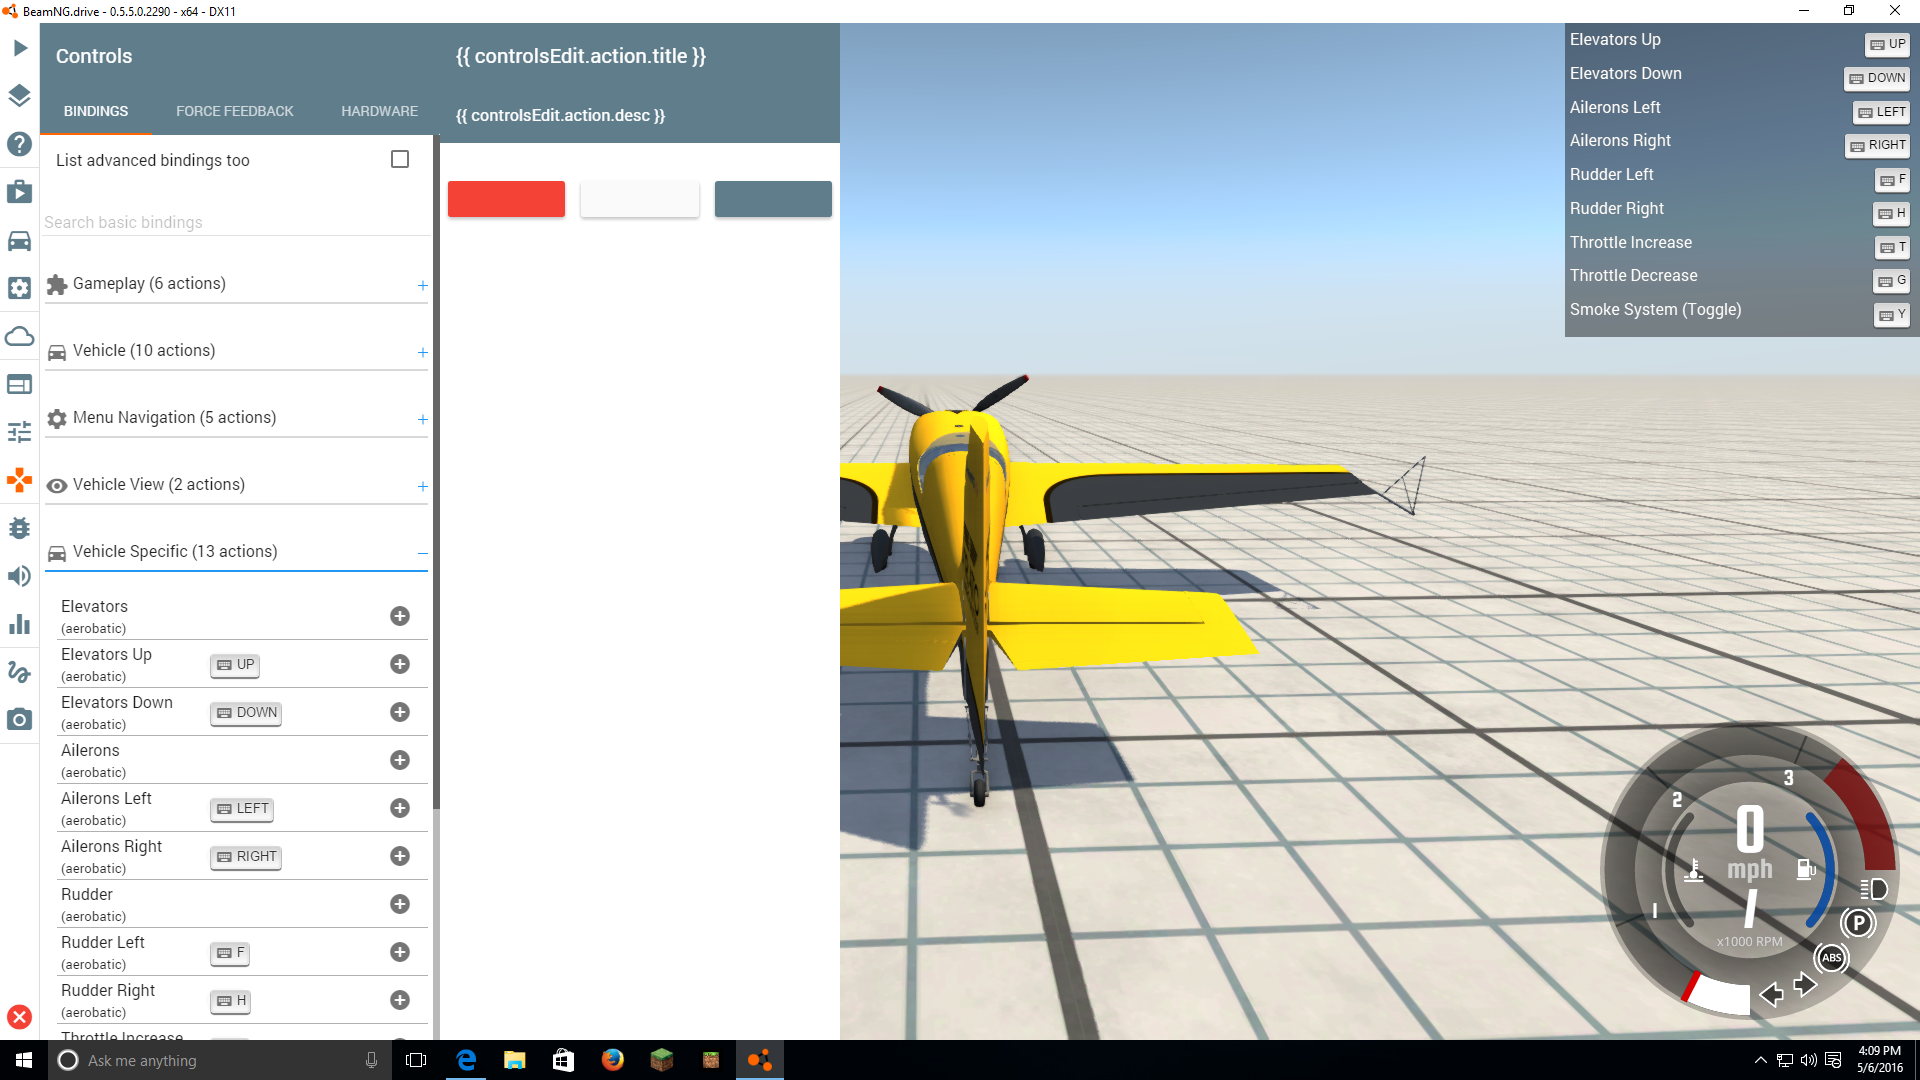Click the parking brake P indicator on gauge

1858,923
